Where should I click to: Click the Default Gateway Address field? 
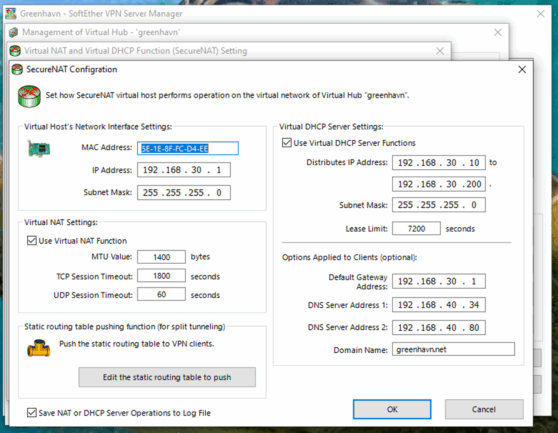point(439,281)
